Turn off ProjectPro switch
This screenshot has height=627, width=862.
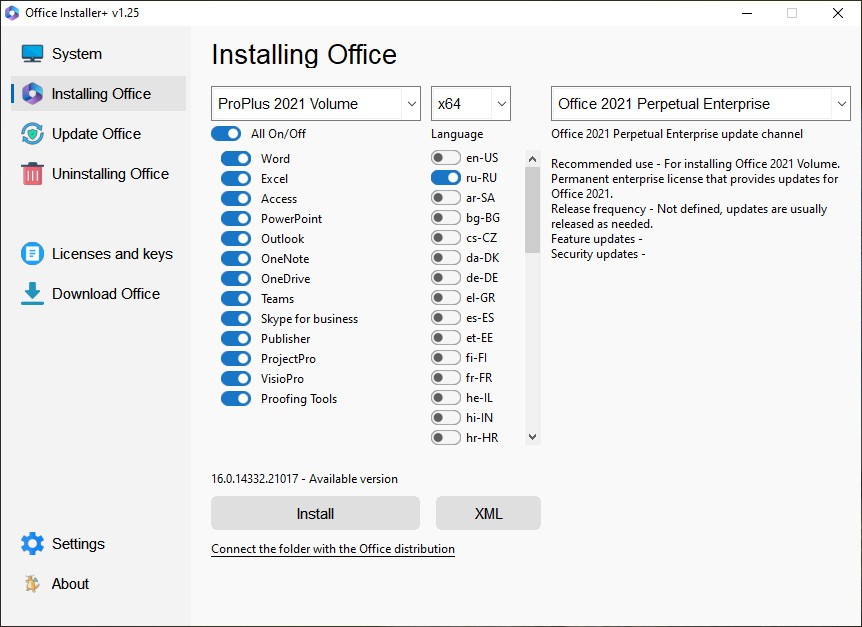tap(236, 359)
